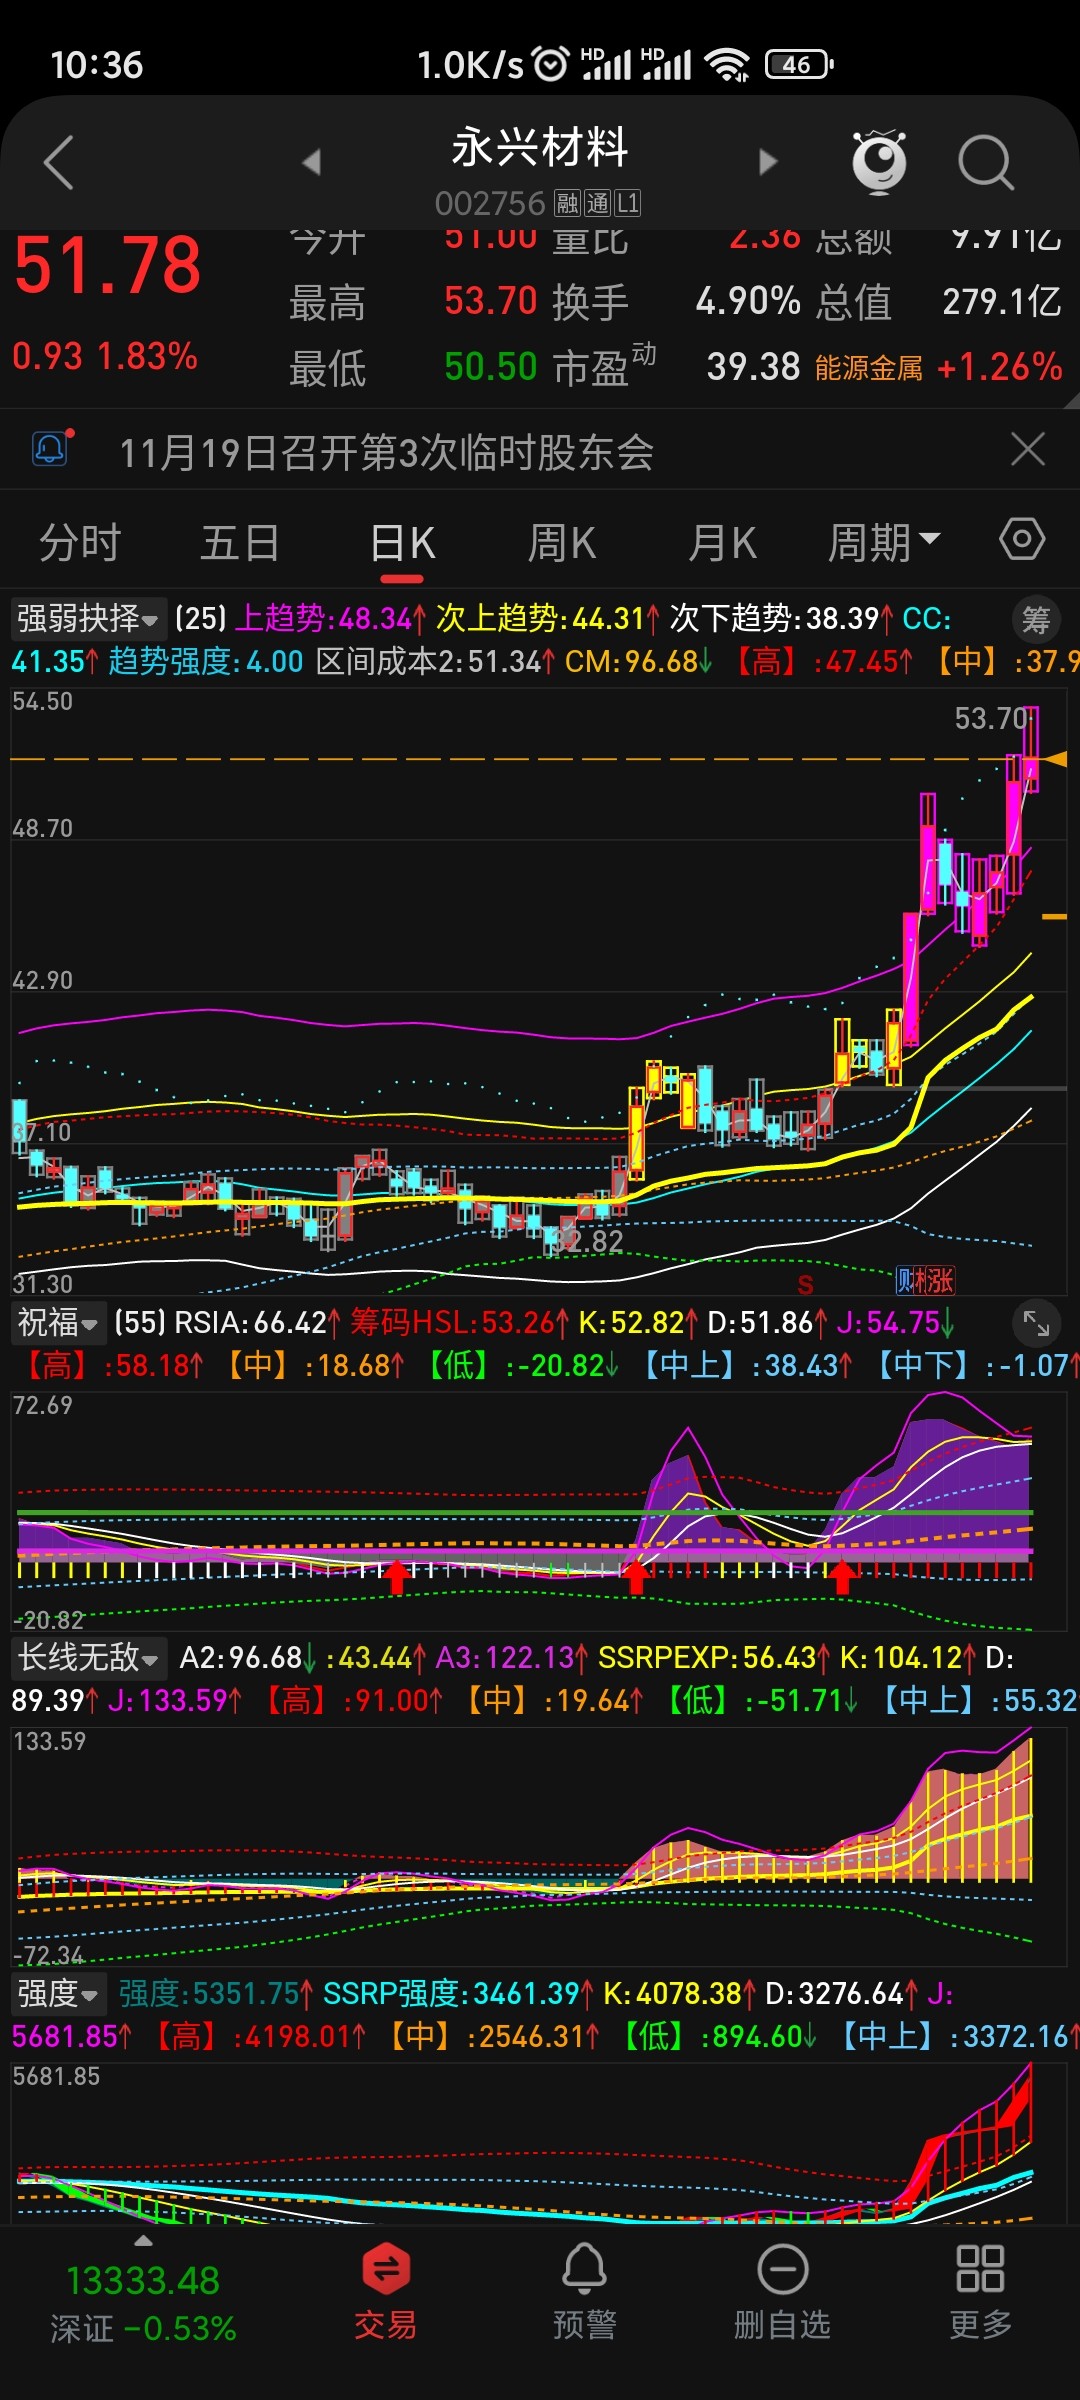Tap the first red arrow in 祝福 chart
Image resolution: width=1080 pixels, height=2400 pixels.
pos(397,1577)
